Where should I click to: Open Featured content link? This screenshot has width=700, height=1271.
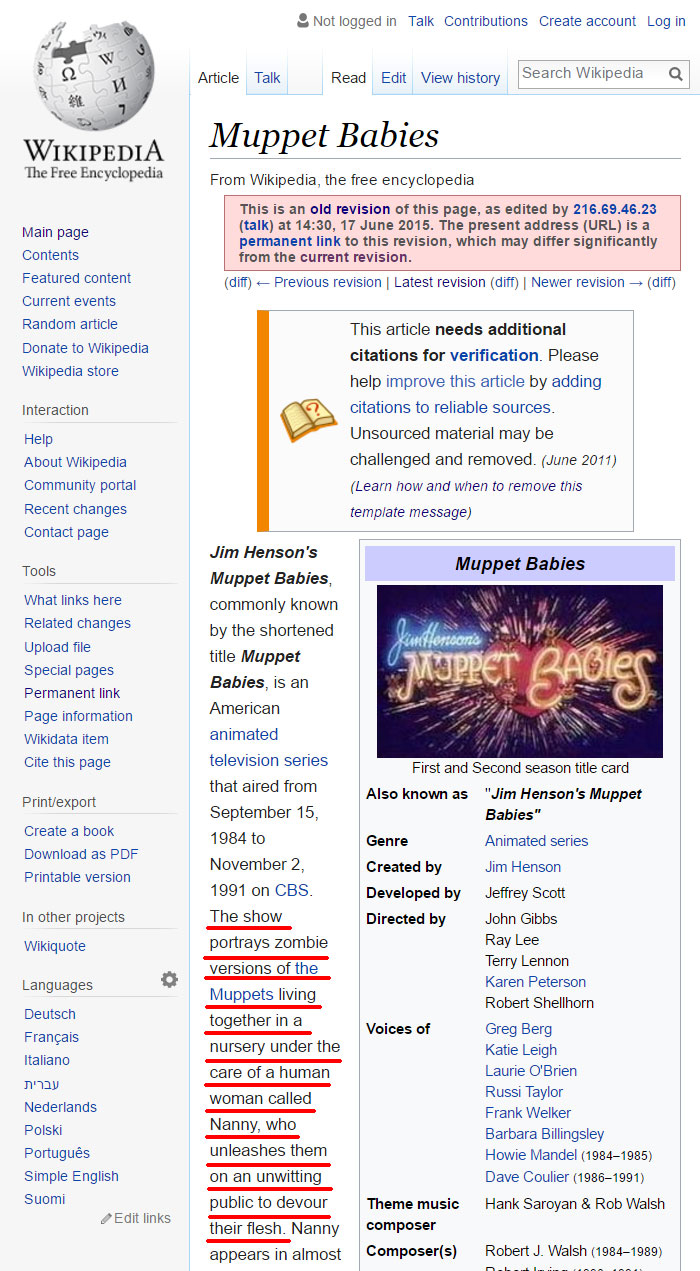[76, 278]
